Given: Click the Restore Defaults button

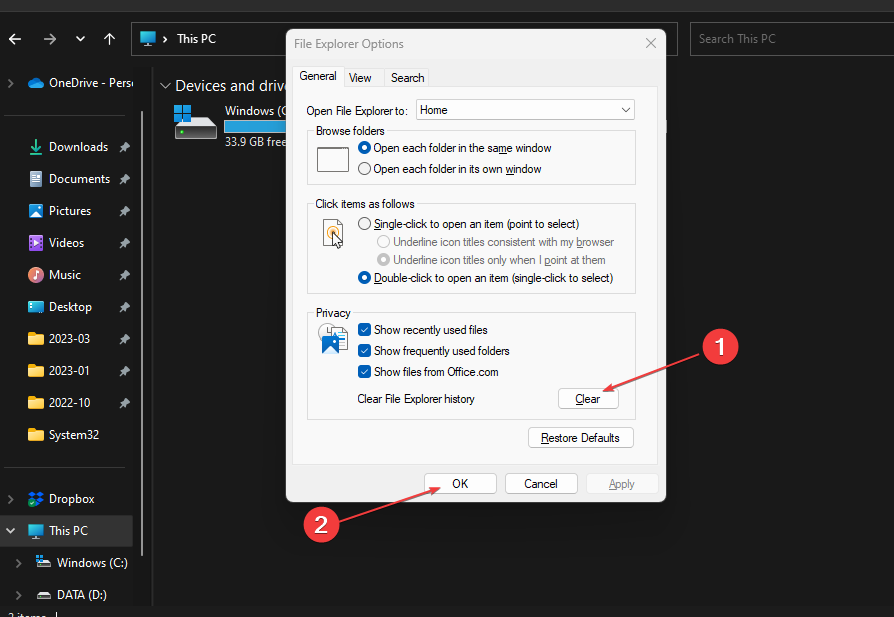Looking at the screenshot, I should (x=580, y=438).
